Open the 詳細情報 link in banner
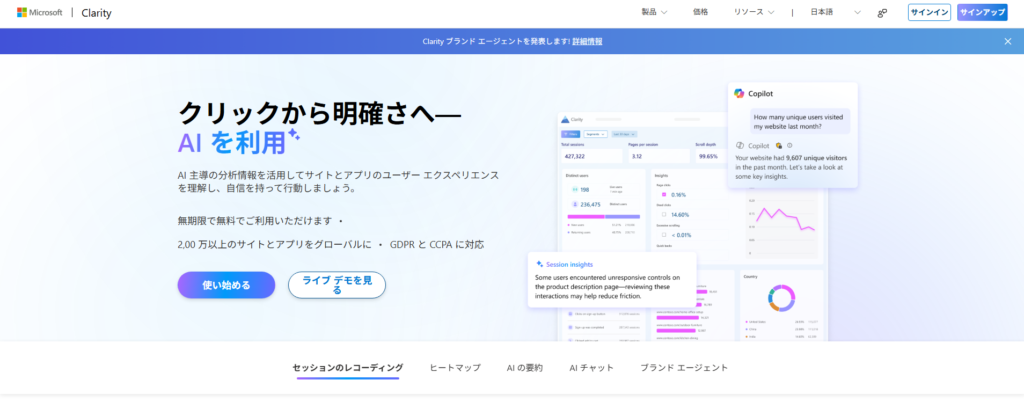This screenshot has width=1024, height=409. click(587, 41)
